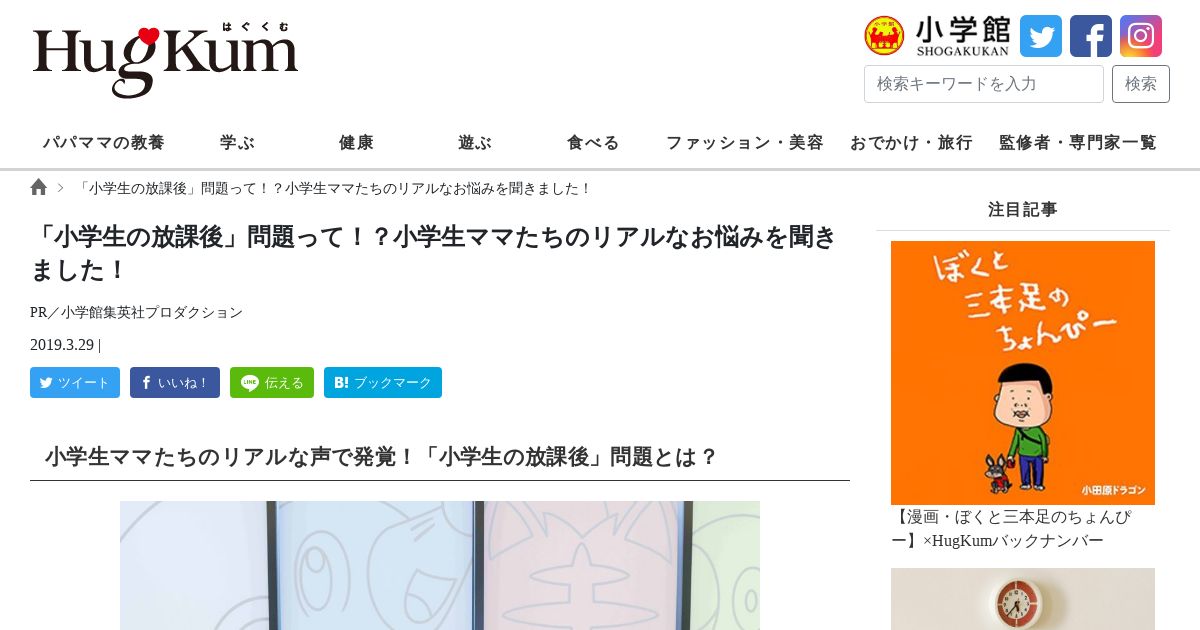Go to おでかけ・旅行 section
Viewport: 1200px width, 630px height.
(912, 142)
